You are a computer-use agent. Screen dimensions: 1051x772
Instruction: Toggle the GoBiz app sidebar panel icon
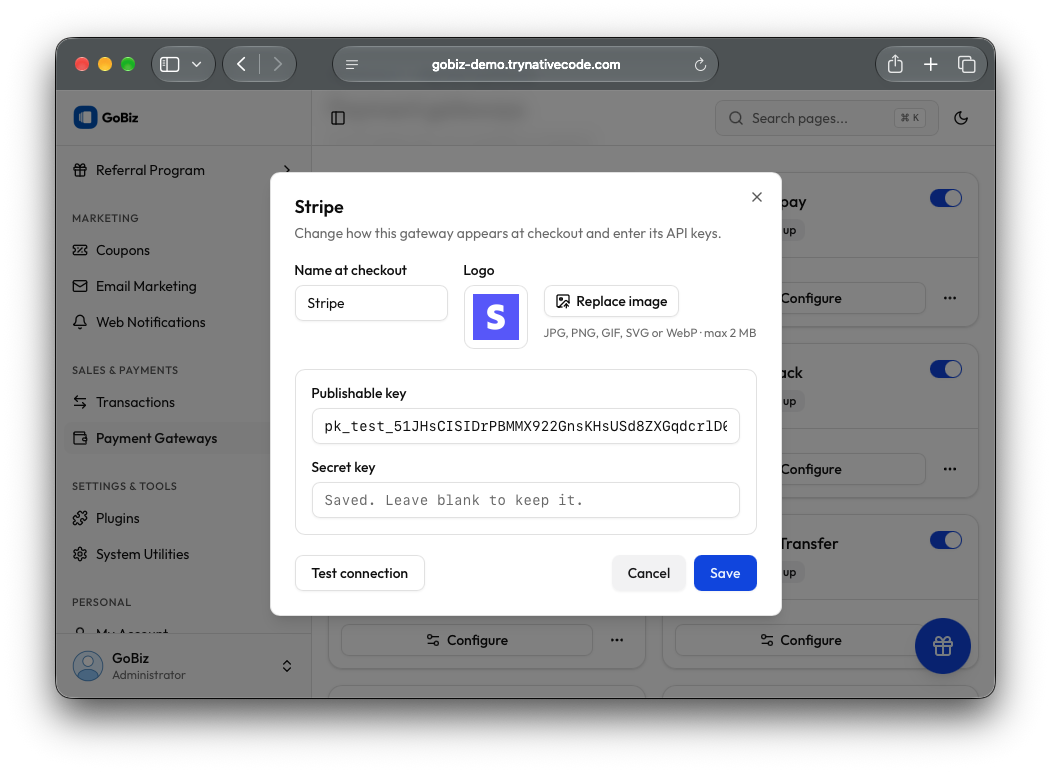(x=338, y=118)
